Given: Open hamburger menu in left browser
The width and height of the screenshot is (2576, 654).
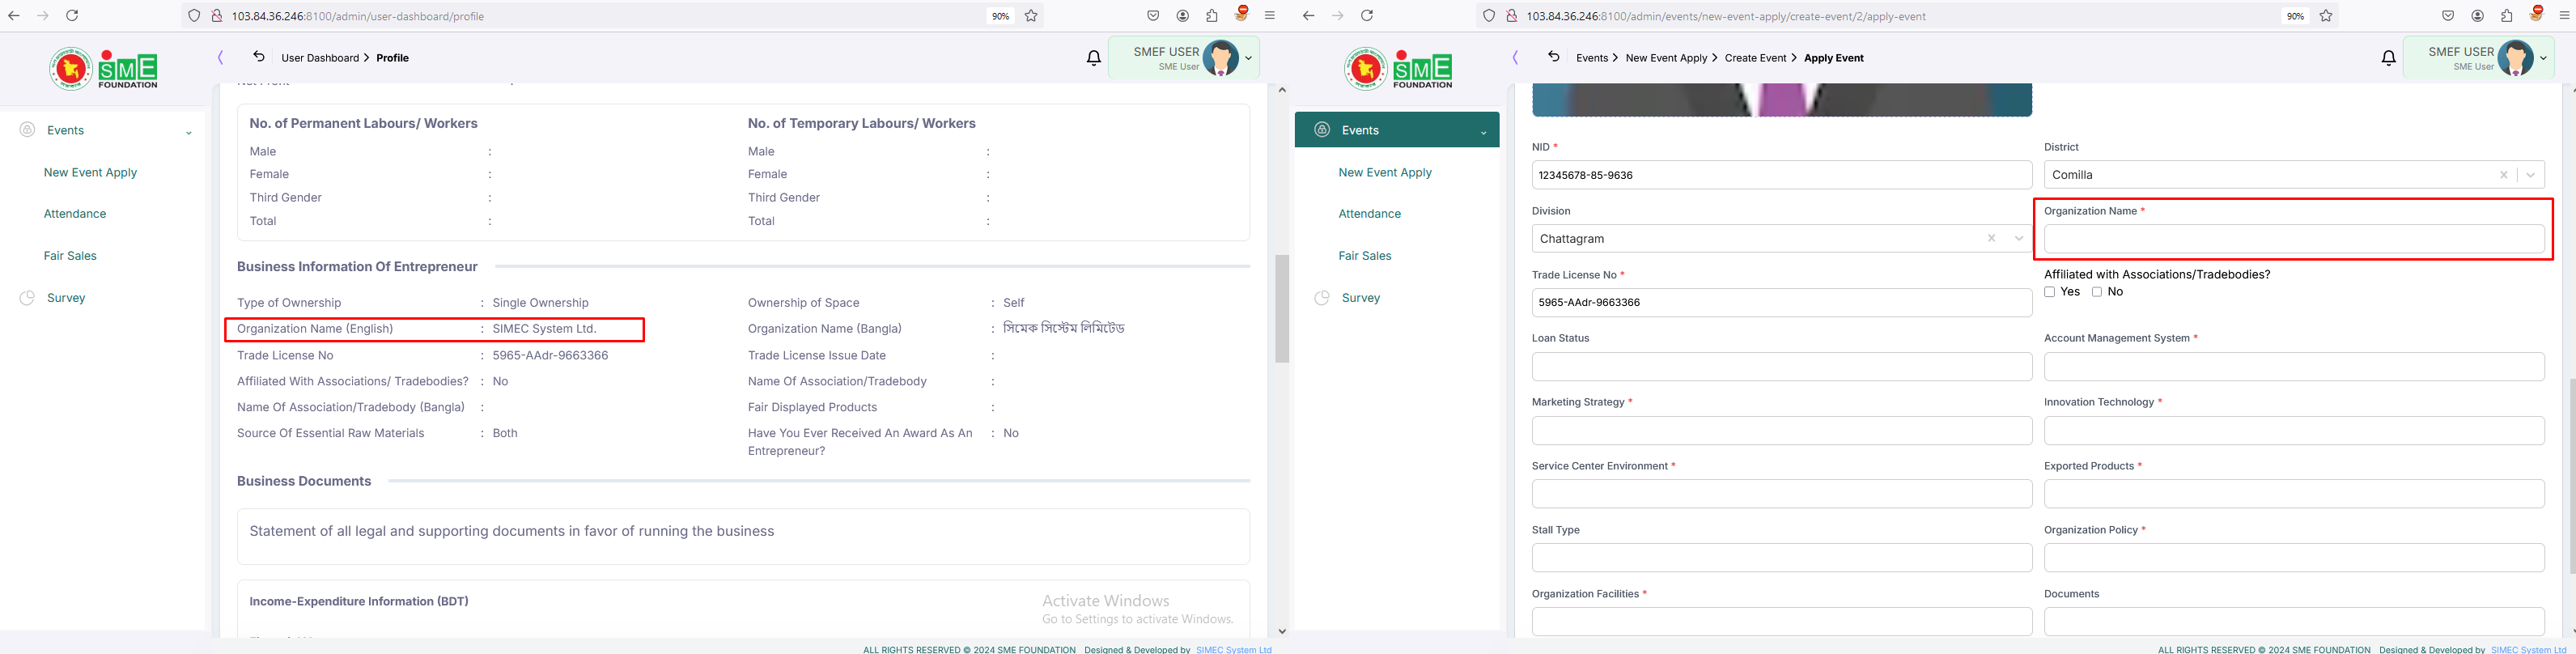Looking at the screenshot, I should 1270,16.
